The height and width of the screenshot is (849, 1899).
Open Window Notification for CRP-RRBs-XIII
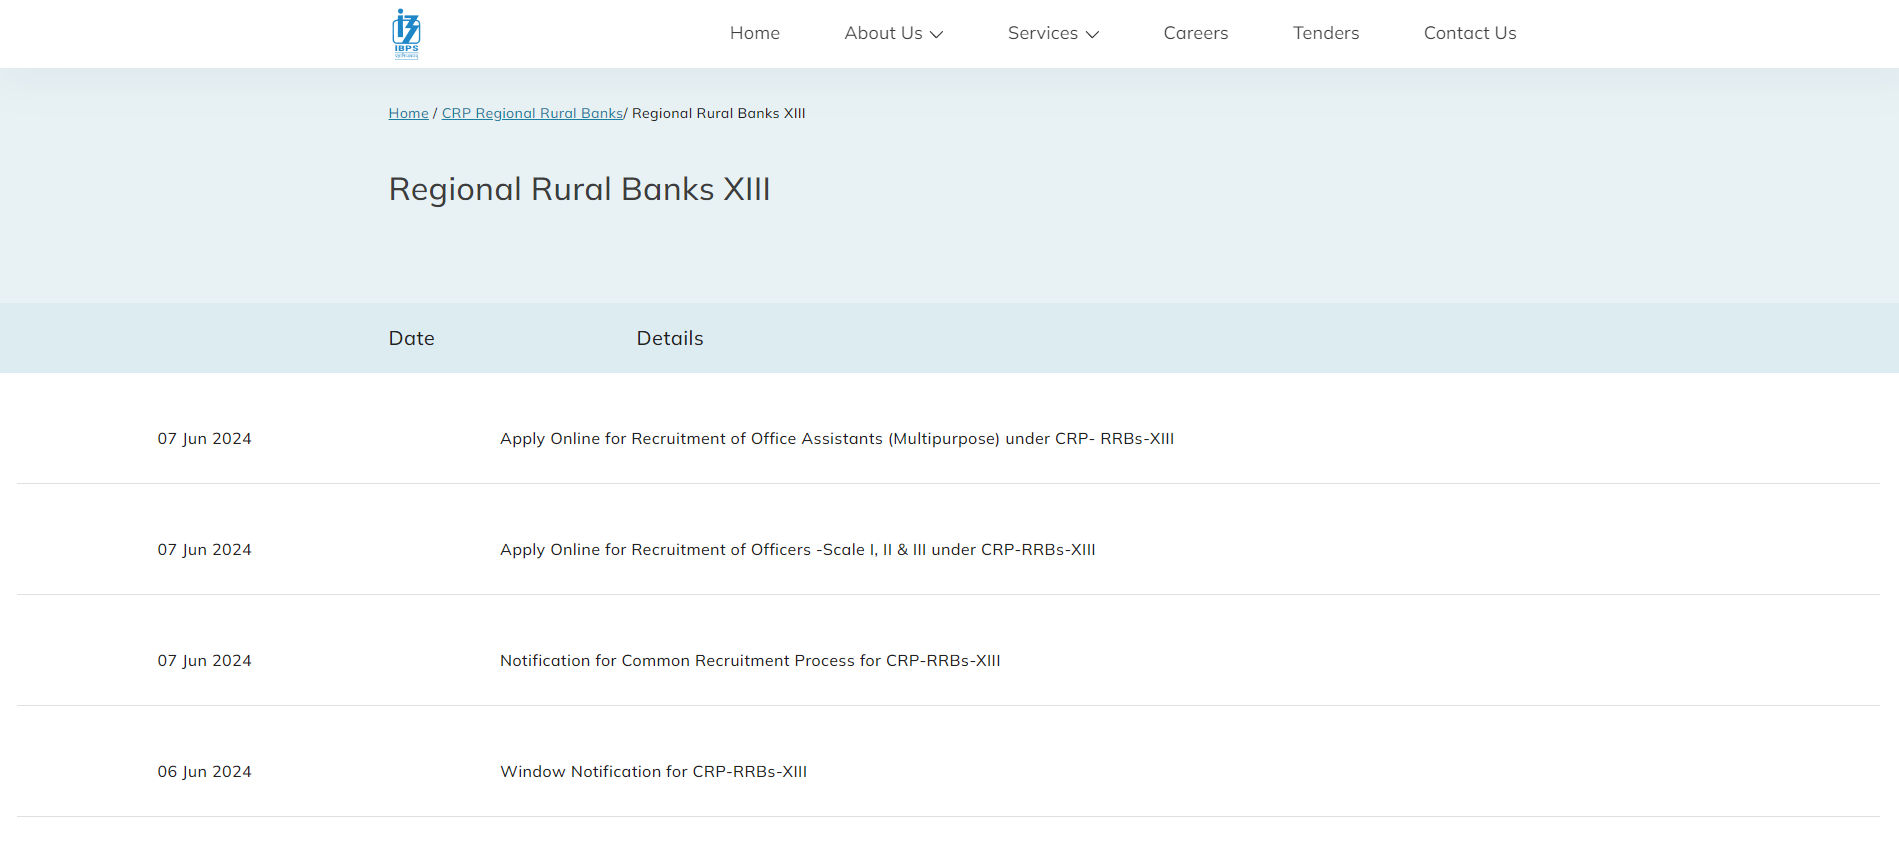click(x=654, y=772)
